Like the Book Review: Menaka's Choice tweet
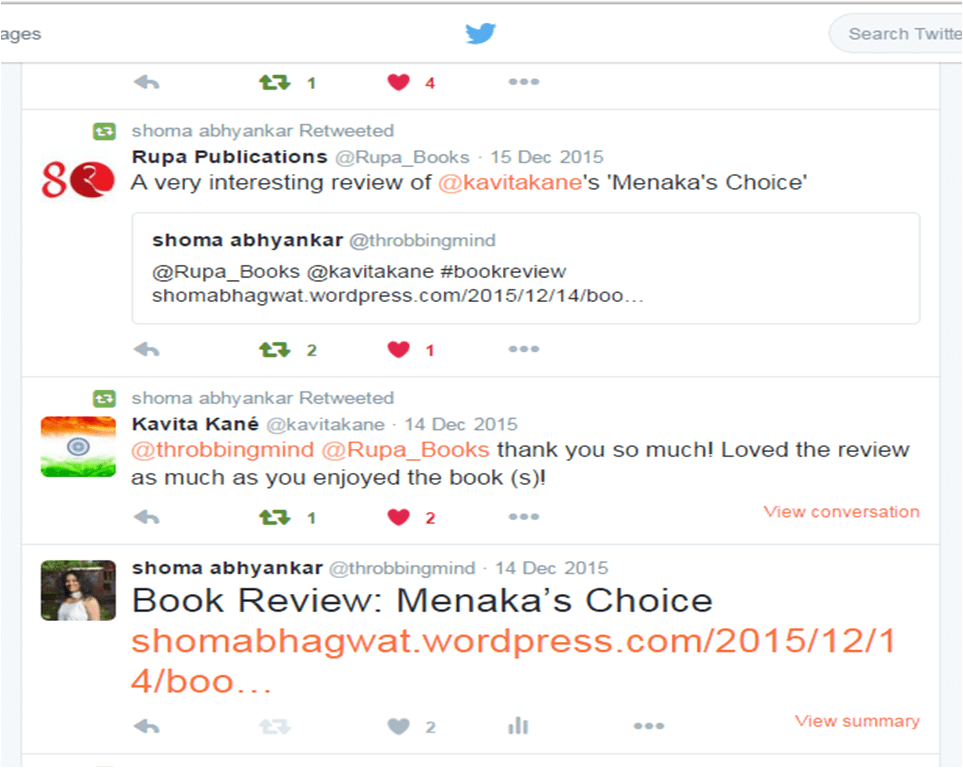 [399, 727]
